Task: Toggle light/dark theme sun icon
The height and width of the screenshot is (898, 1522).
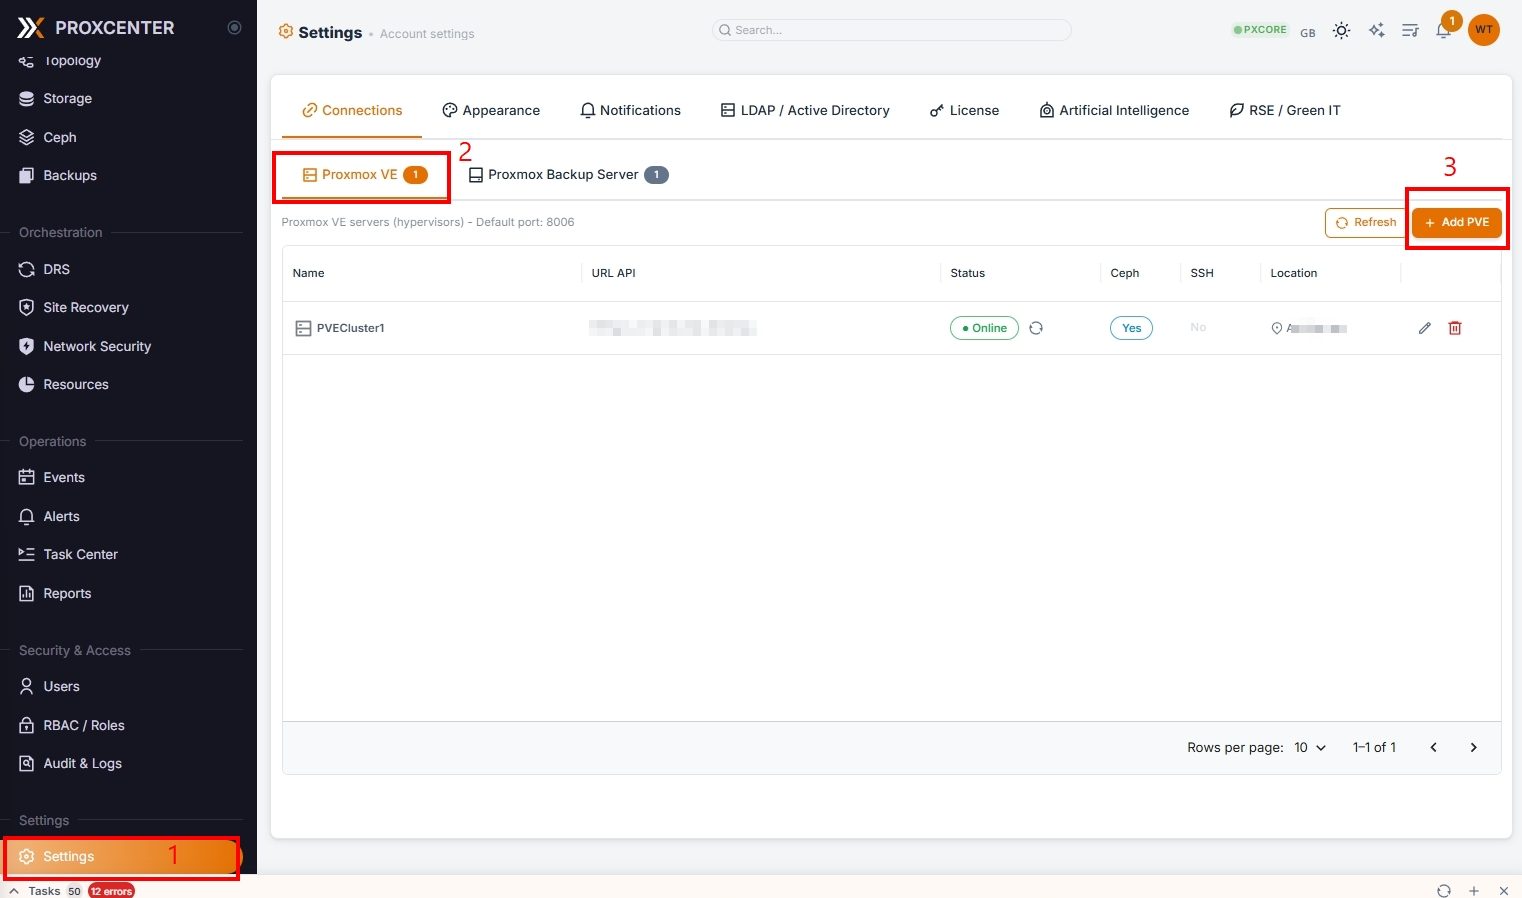Action: pyautogui.click(x=1341, y=31)
